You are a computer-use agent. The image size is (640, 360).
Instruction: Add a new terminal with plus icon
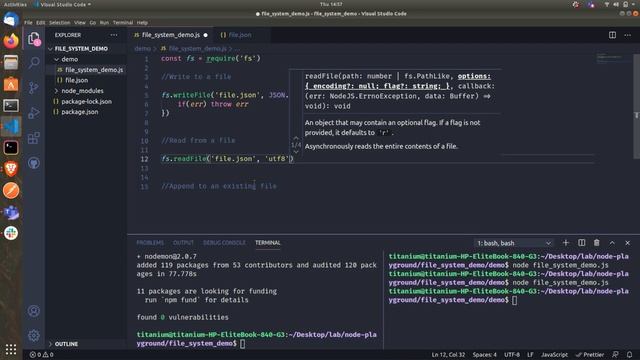coord(566,243)
